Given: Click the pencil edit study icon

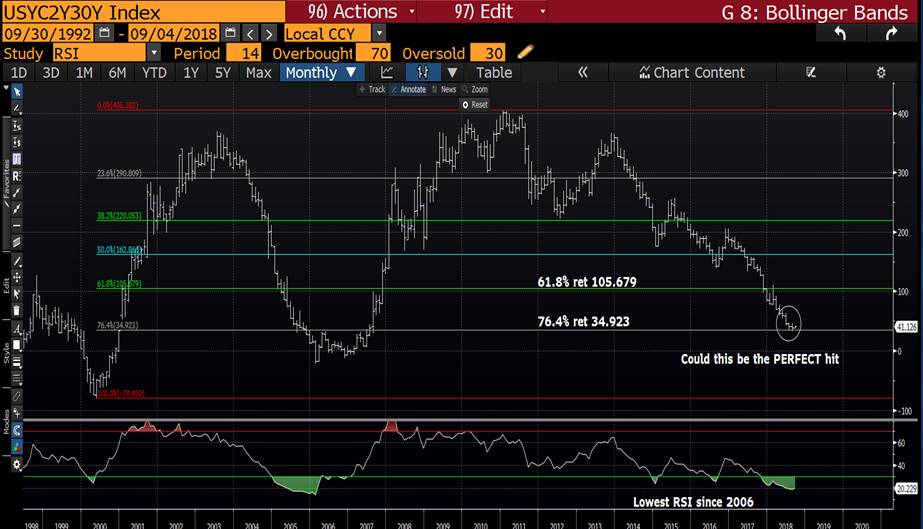Looking at the screenshot, I should (x=526, y=52).
